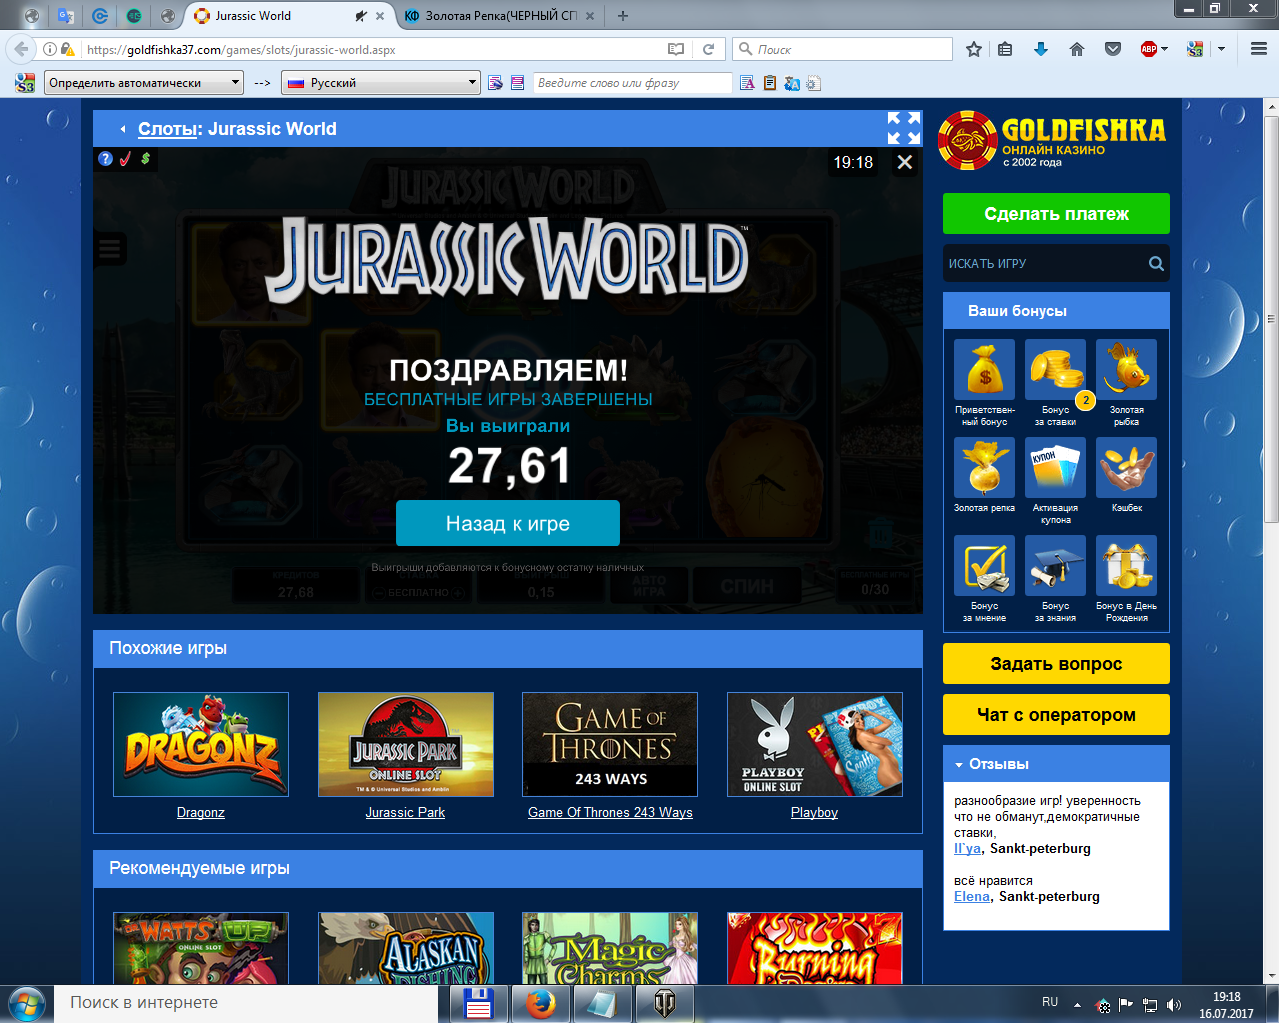The image size is (1279, 1023).
Task: Open the browser bookmarks list icon
Action: point(1006,49)
